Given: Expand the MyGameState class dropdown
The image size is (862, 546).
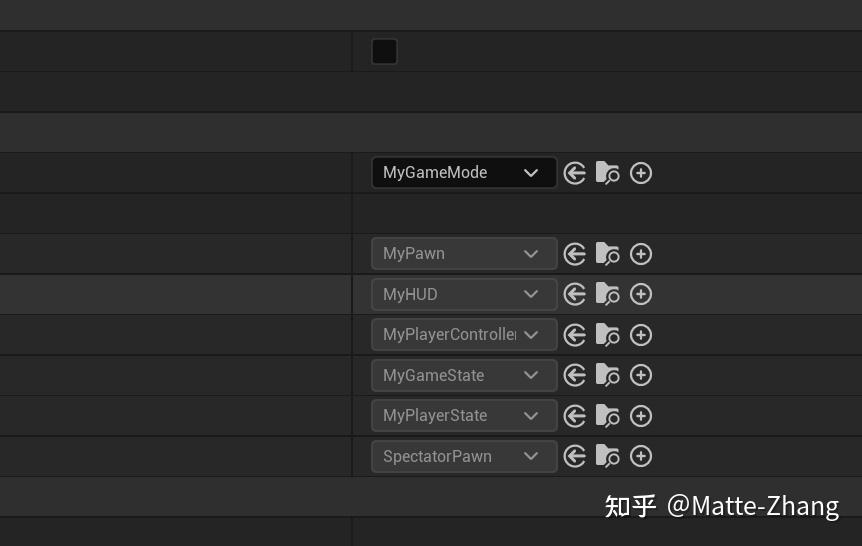Looking at the screenshot, I should (x=463, y=375).
